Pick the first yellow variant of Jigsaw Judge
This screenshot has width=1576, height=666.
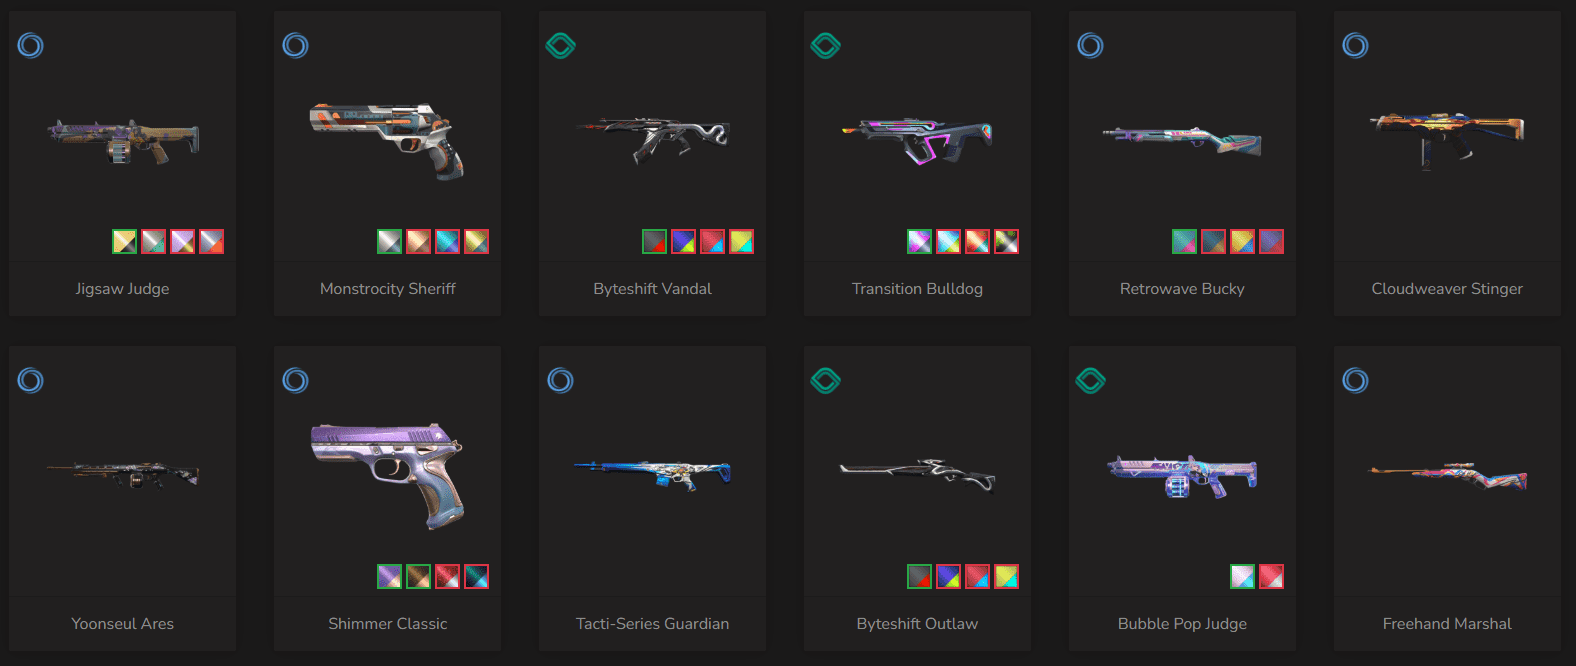point(124,241)
